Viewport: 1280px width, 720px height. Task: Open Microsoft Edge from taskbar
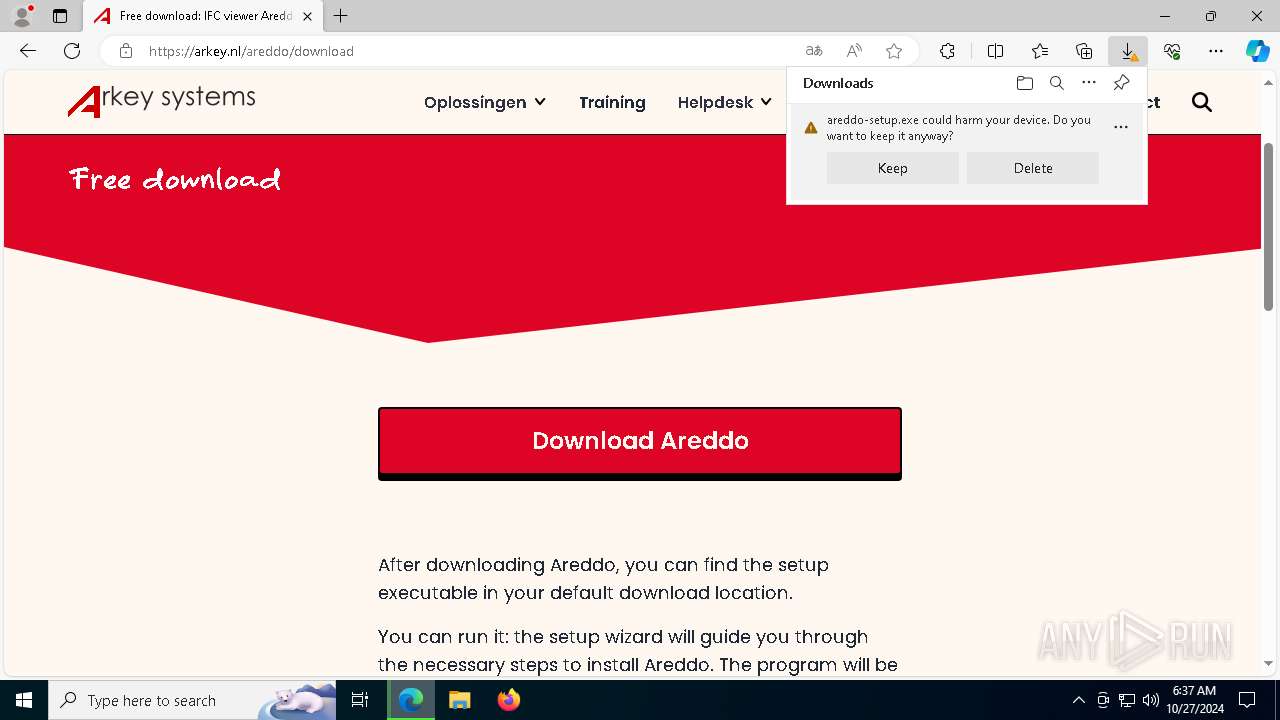(x=411, y=700)
